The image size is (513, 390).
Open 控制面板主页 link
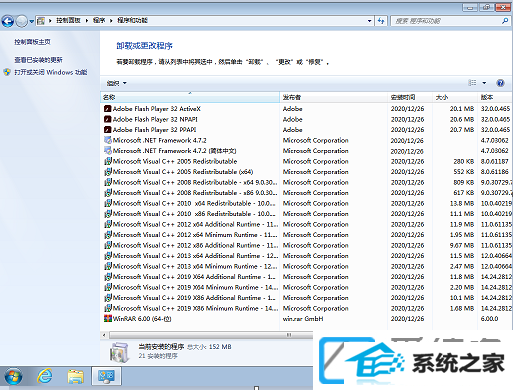click(32, 42)
